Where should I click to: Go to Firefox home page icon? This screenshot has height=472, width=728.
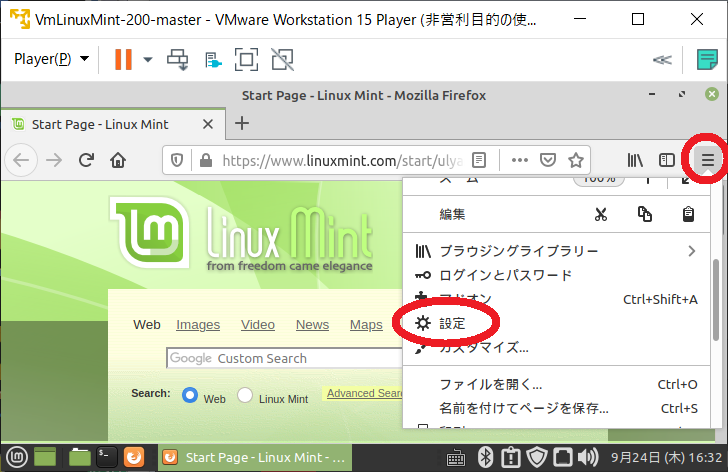coord(118,161)
